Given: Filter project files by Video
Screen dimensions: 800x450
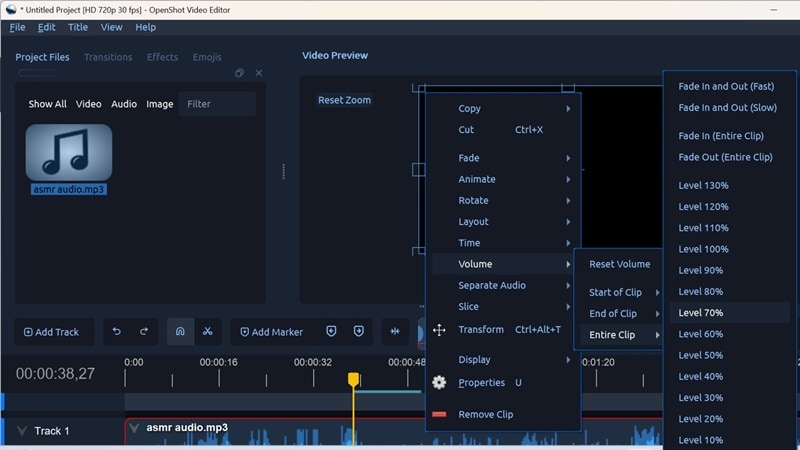Looking at the screenshot, I should coord(89,104).
